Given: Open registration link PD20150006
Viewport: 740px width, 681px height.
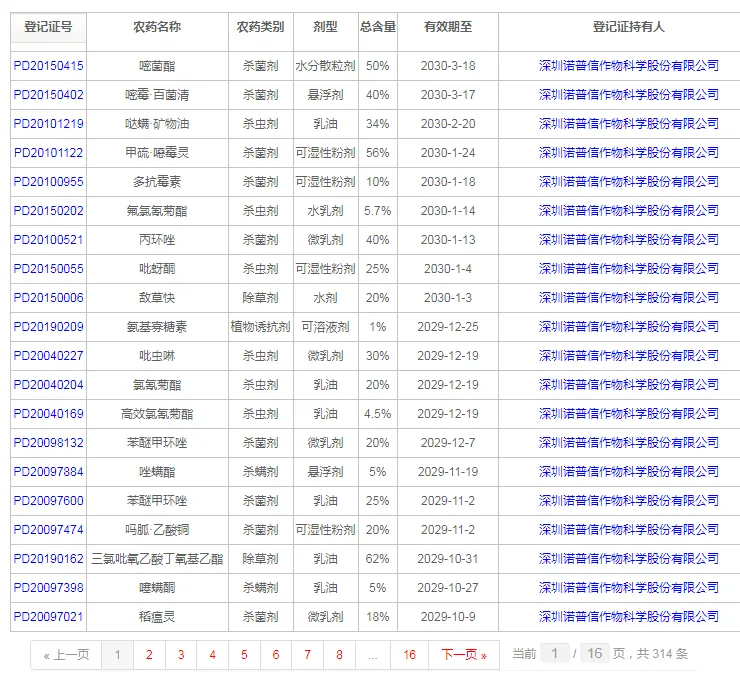Looking at the screenshot, I should (49, 298).
